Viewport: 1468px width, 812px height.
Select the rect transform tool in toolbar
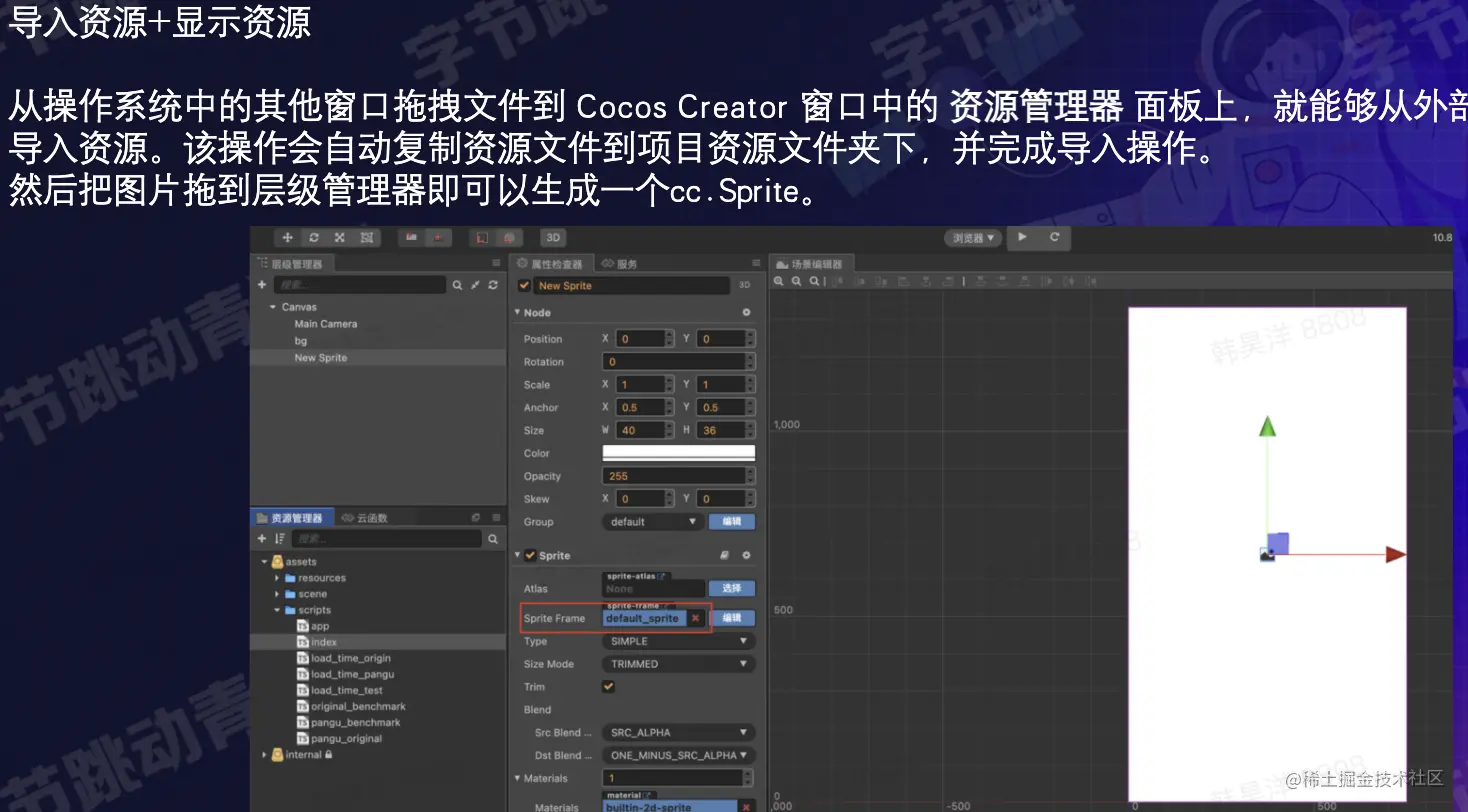pos(366,238)
